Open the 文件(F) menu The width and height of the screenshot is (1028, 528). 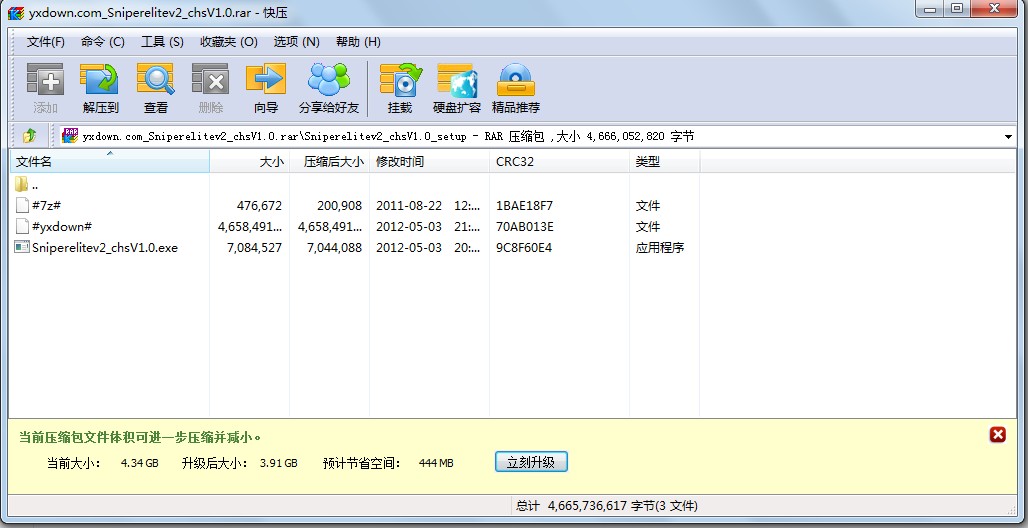pyautogui.click(x=45, y=42)
